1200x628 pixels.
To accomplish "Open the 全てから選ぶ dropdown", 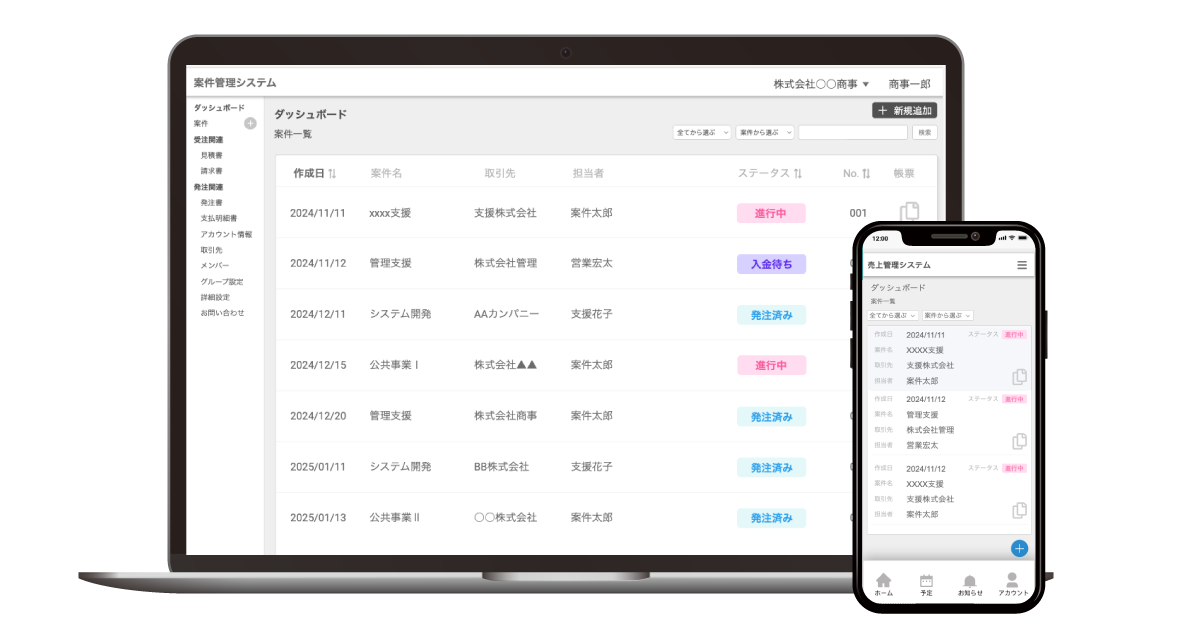I will tap(700, 132).
